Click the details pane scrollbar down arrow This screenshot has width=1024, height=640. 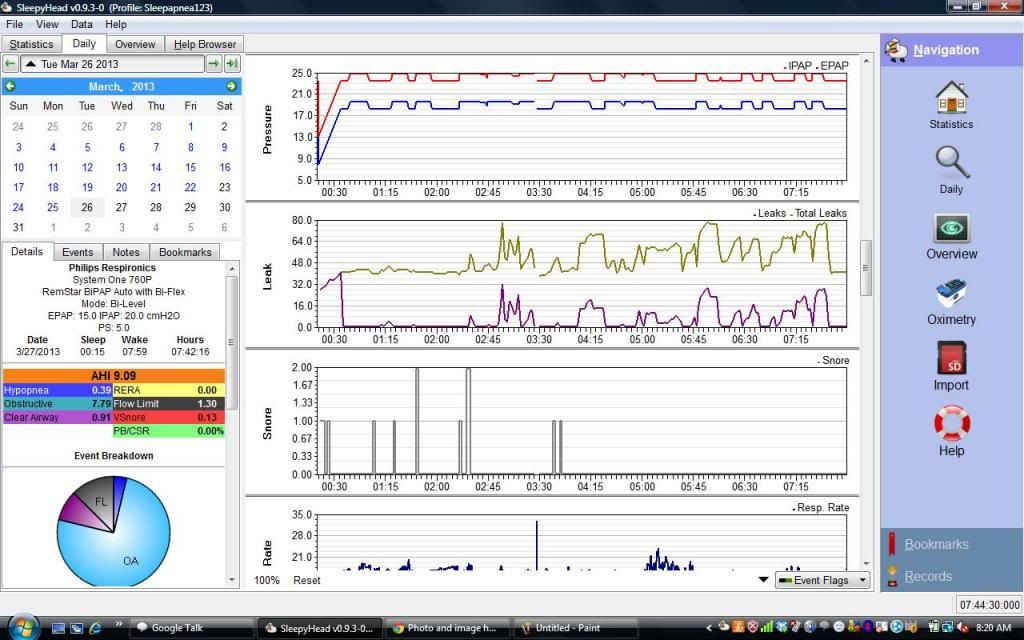pyautogui.click(x=232, y=579)
